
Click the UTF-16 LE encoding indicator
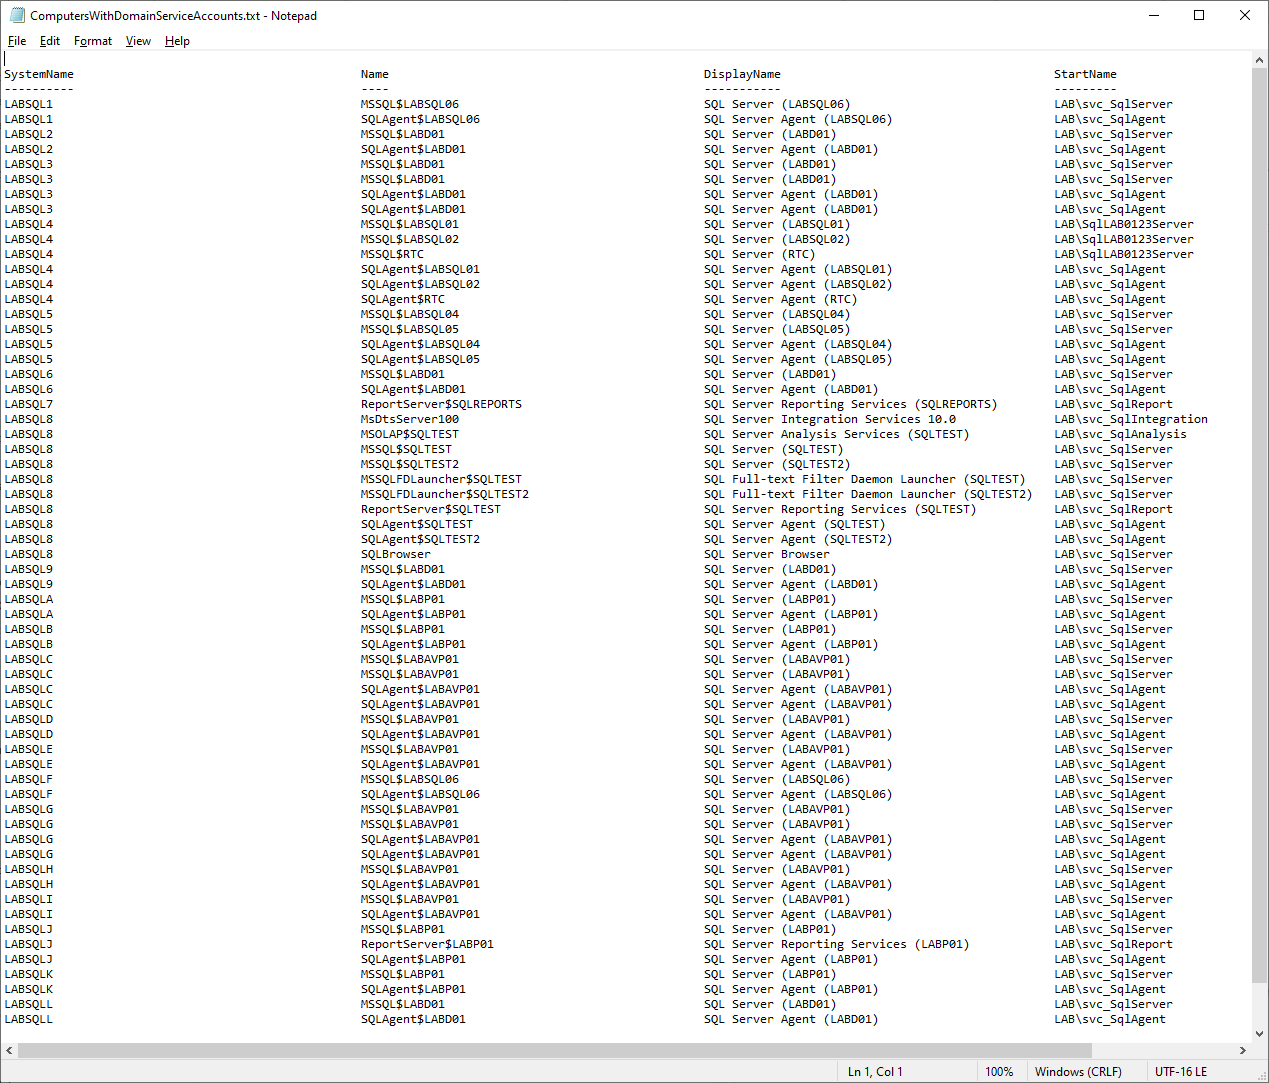pos(1181,1071)
